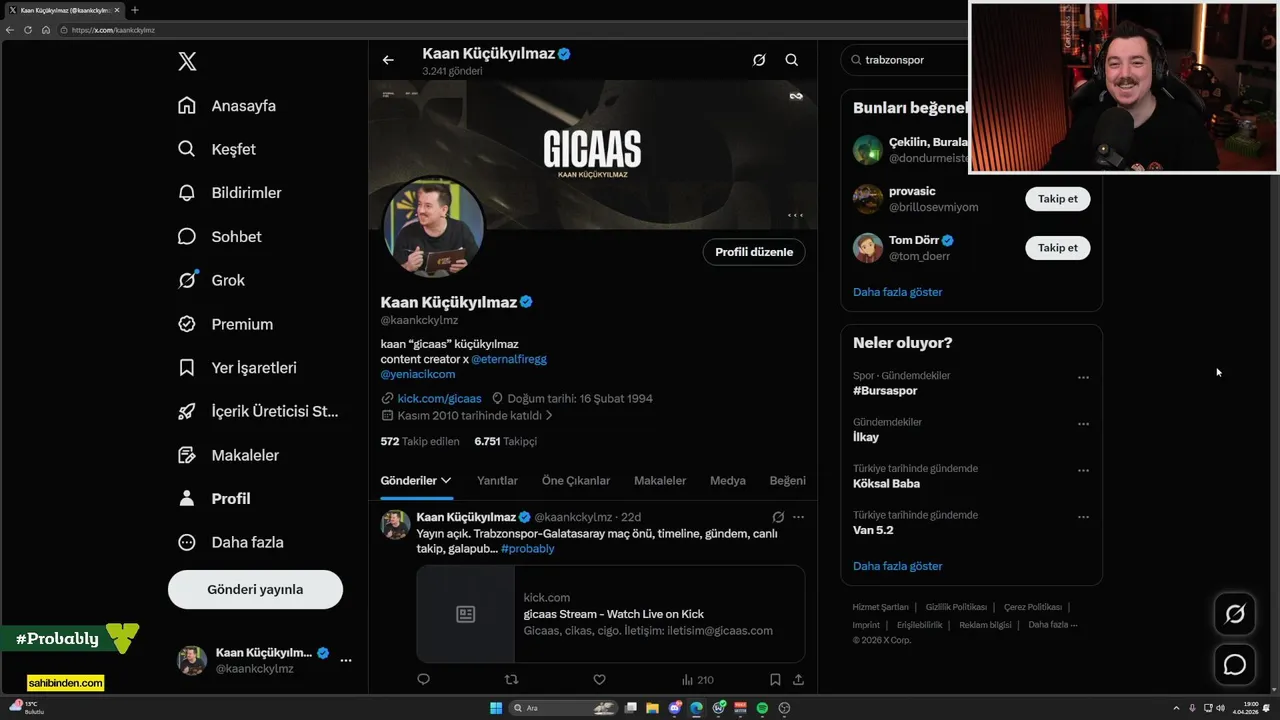Reply to the post
Image resolution: width=1280 pixels, height=720 pixels.
[424, 680]
